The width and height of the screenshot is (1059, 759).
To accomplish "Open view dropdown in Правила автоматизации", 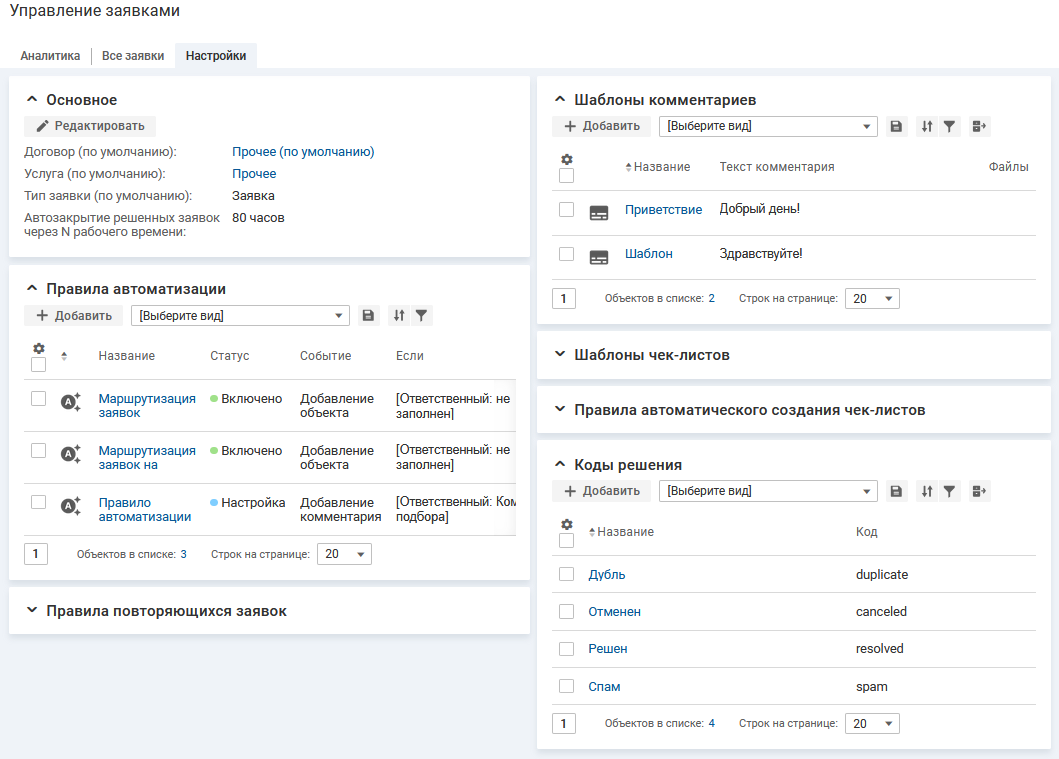I will coord(240,316).
